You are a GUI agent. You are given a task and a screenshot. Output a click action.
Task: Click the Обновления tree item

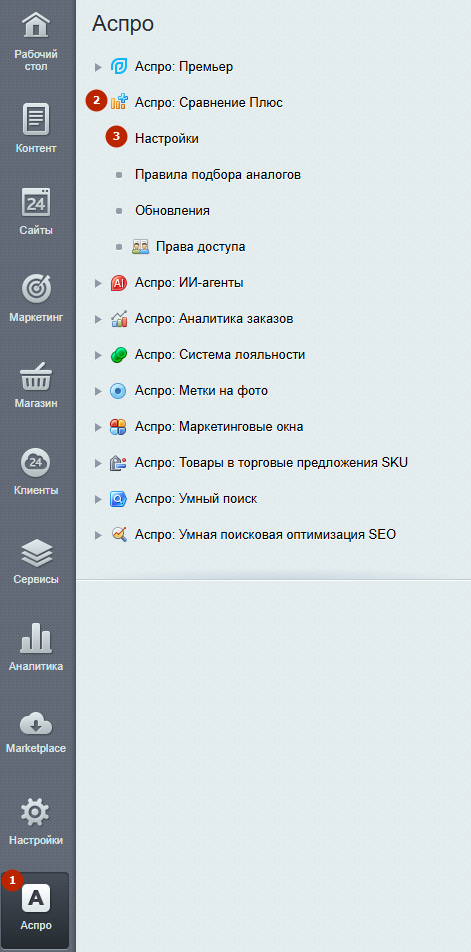(x=172, y=211)
